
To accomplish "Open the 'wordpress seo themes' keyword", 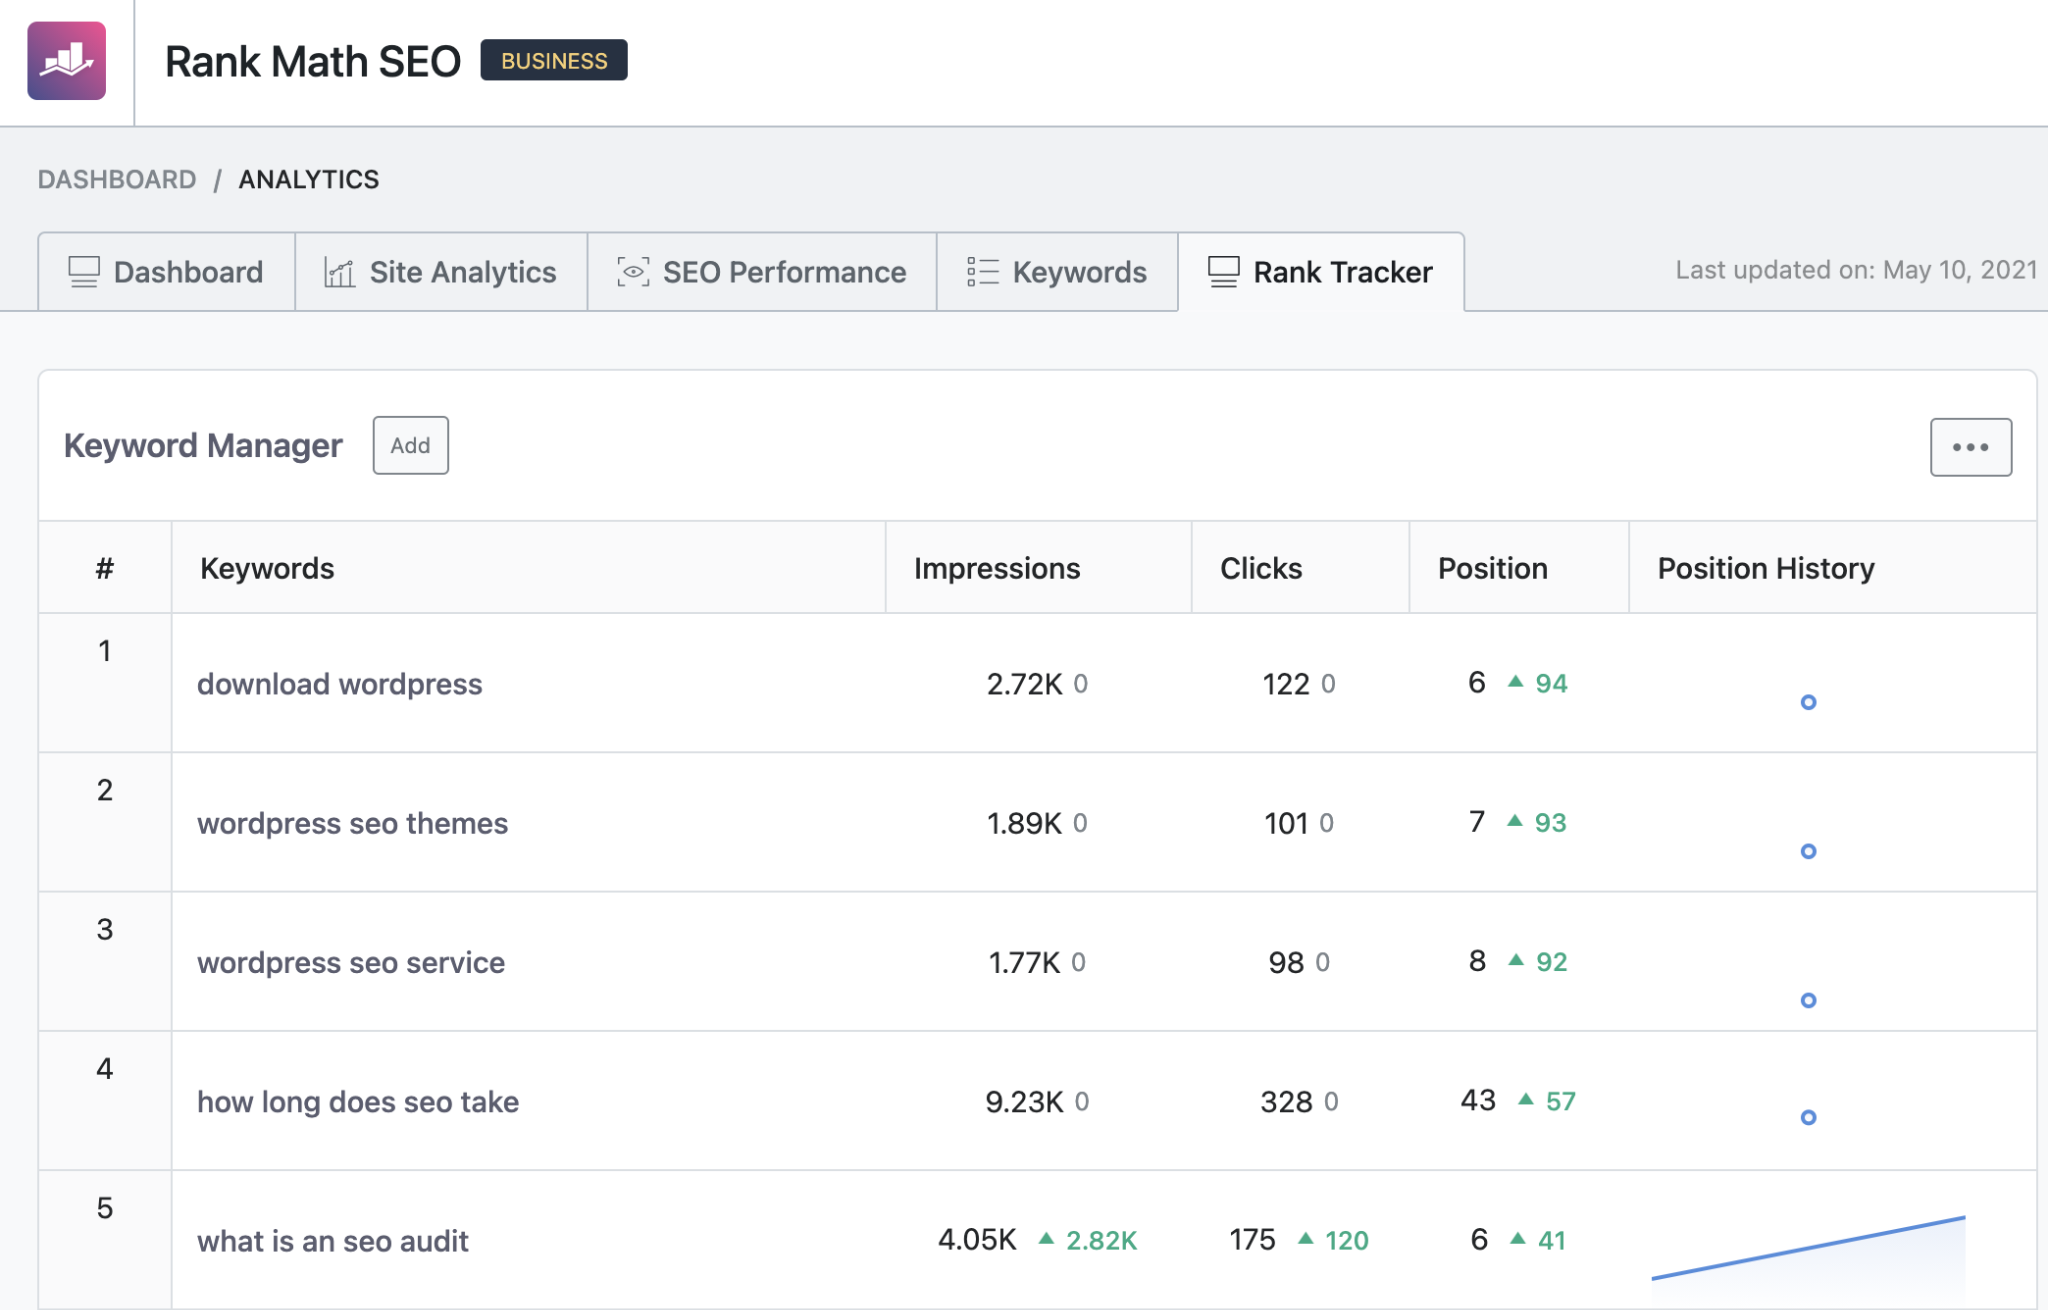I will 353,823.
